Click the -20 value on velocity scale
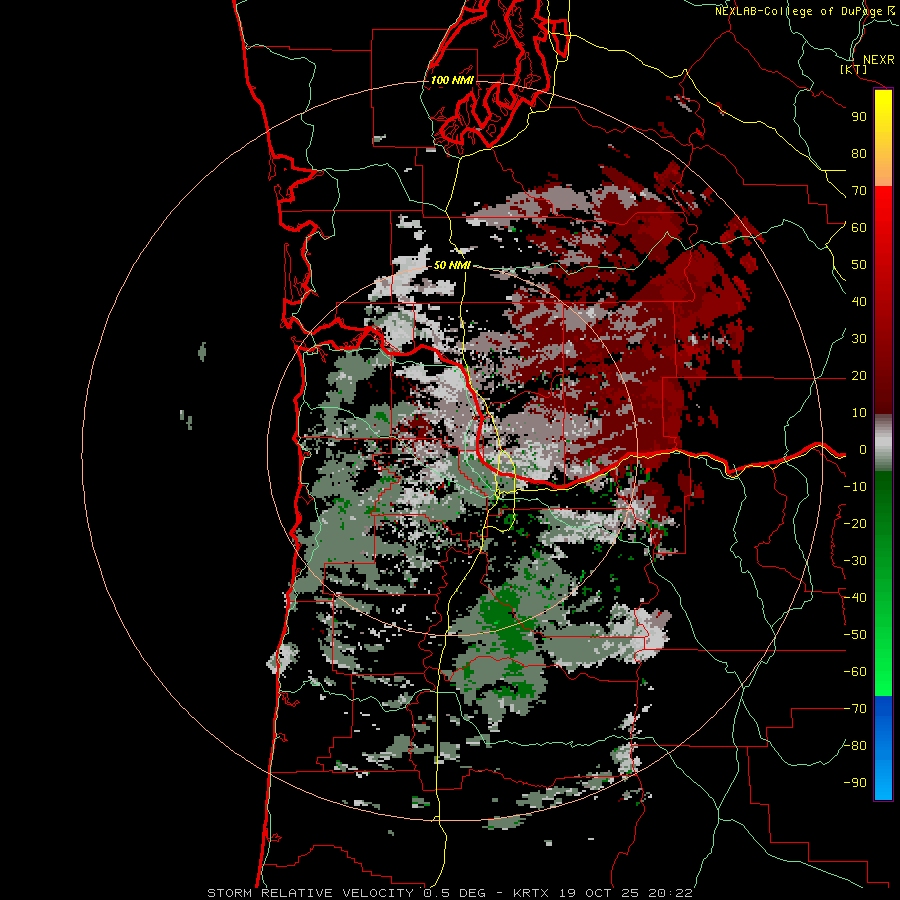The height and width of the screenshot is (900, 900). click(x=855, y=524)
